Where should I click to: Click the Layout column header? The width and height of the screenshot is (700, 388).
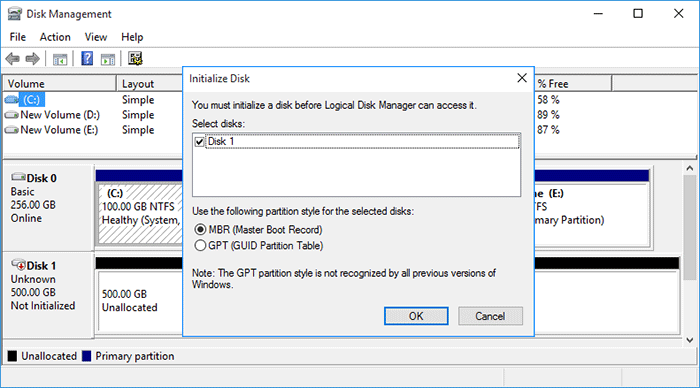(150, 83)
